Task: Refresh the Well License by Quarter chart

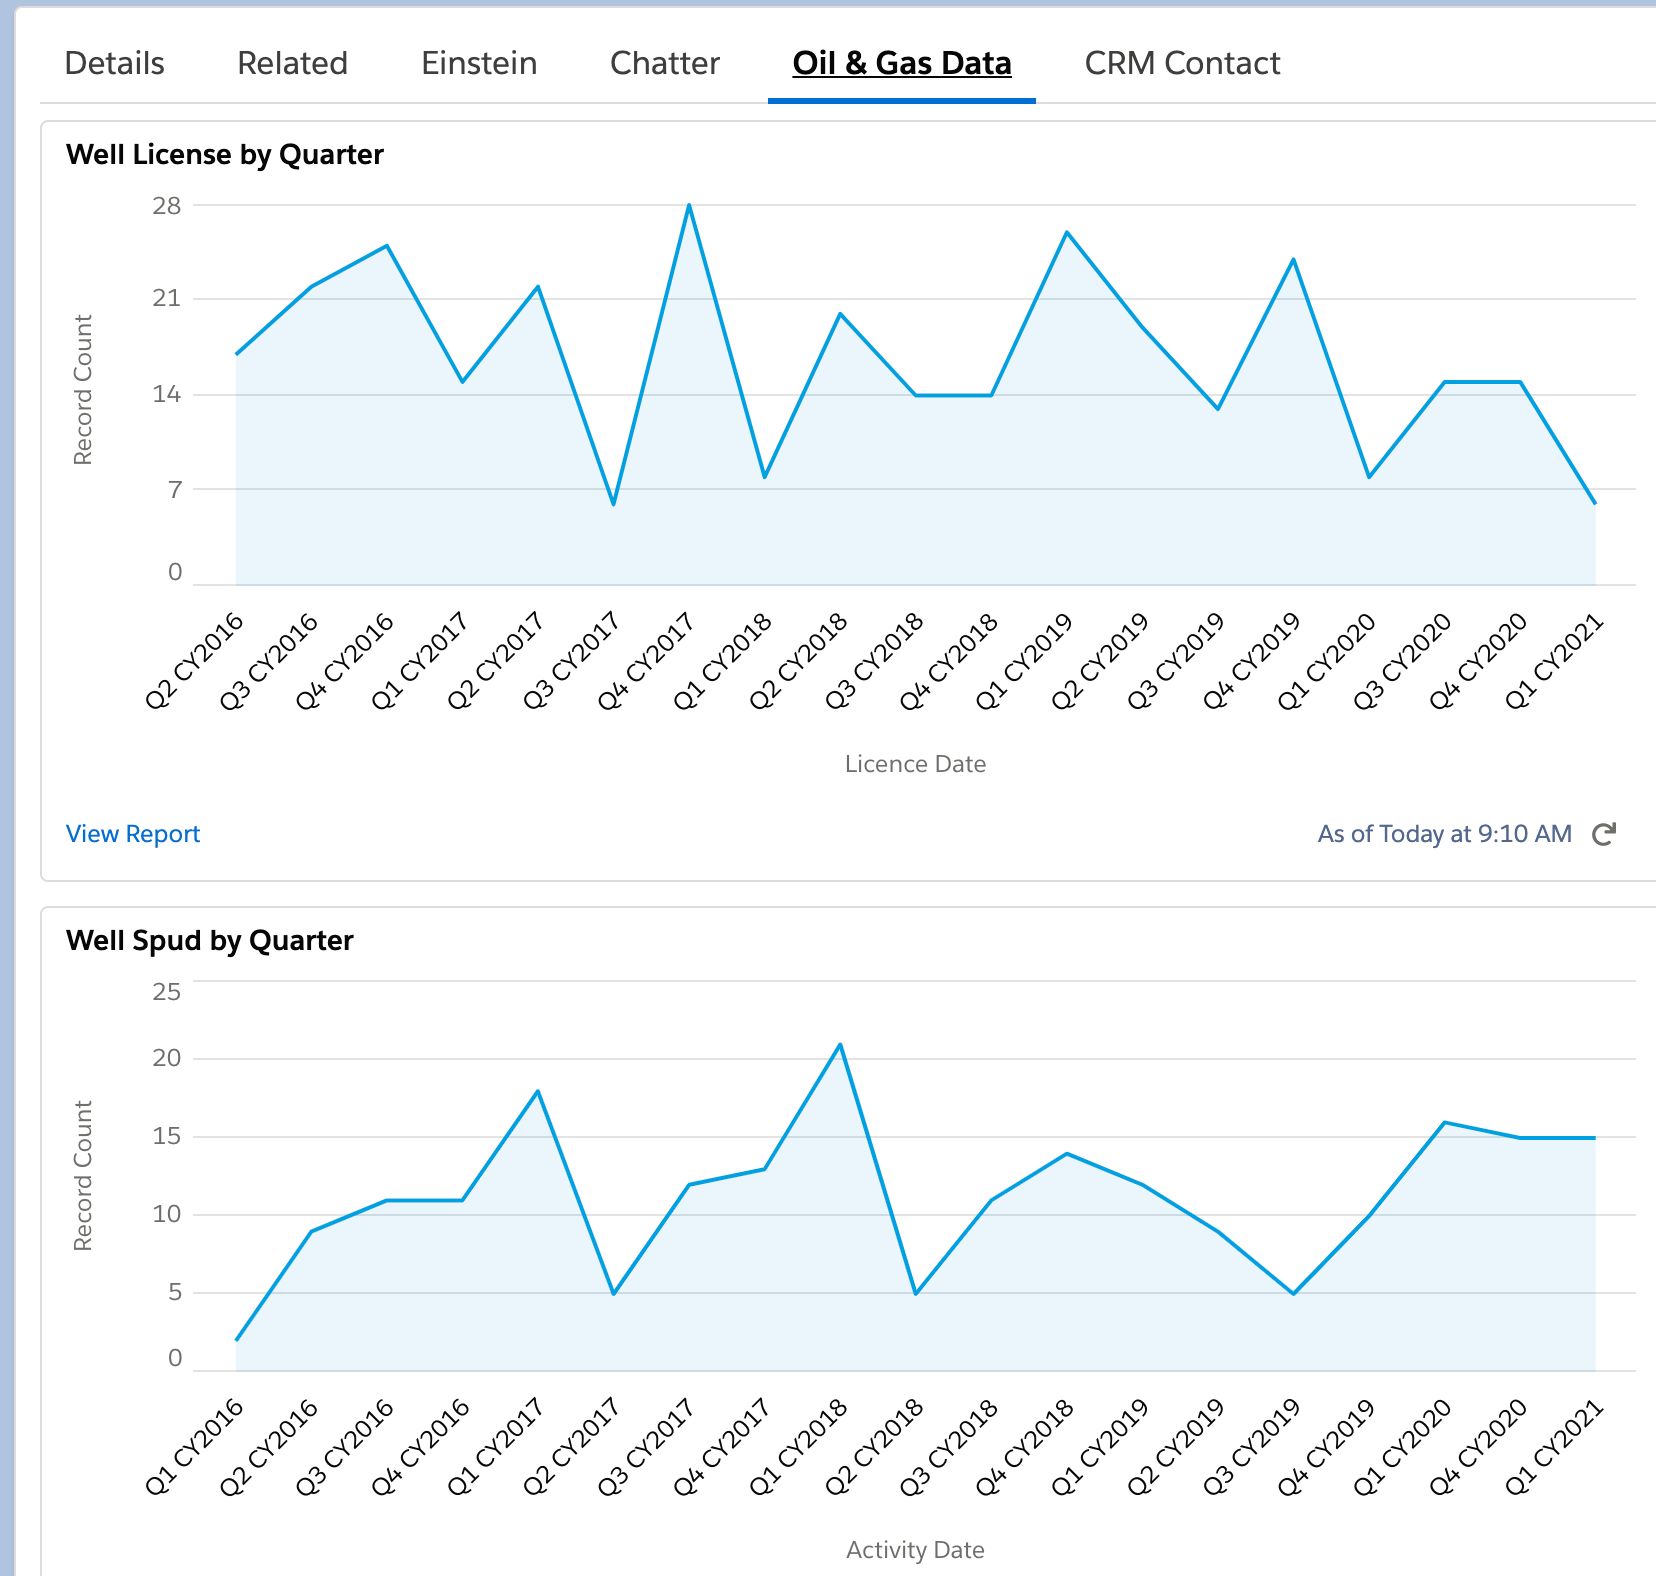Action: pos(1604,834)
